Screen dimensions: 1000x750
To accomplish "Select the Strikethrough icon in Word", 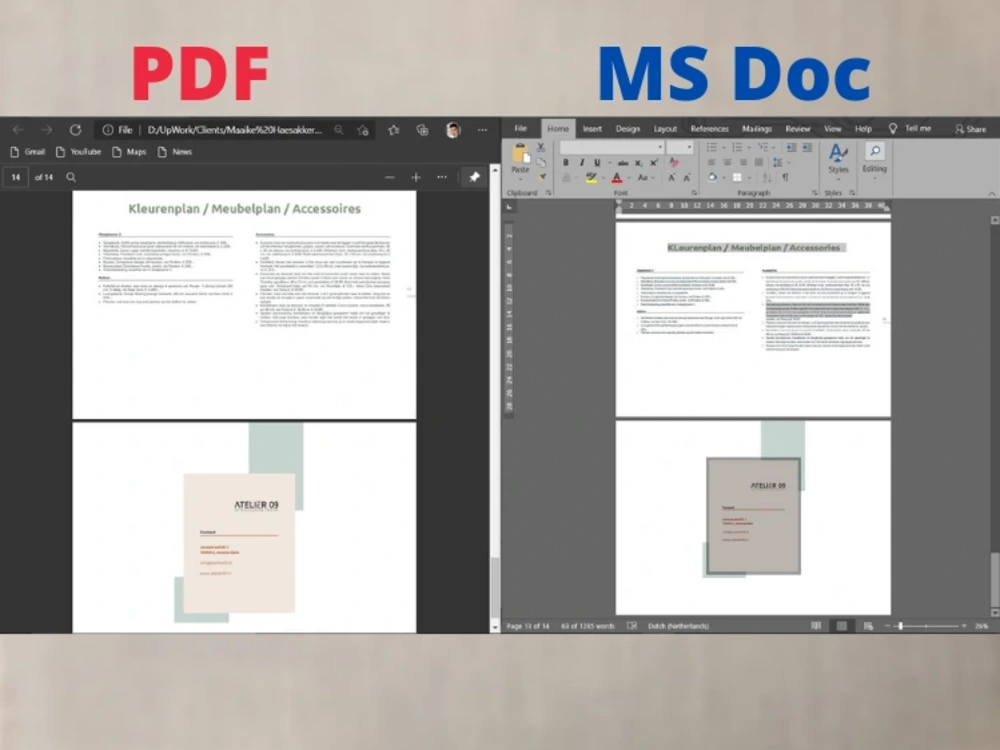I will pos(623,162).
